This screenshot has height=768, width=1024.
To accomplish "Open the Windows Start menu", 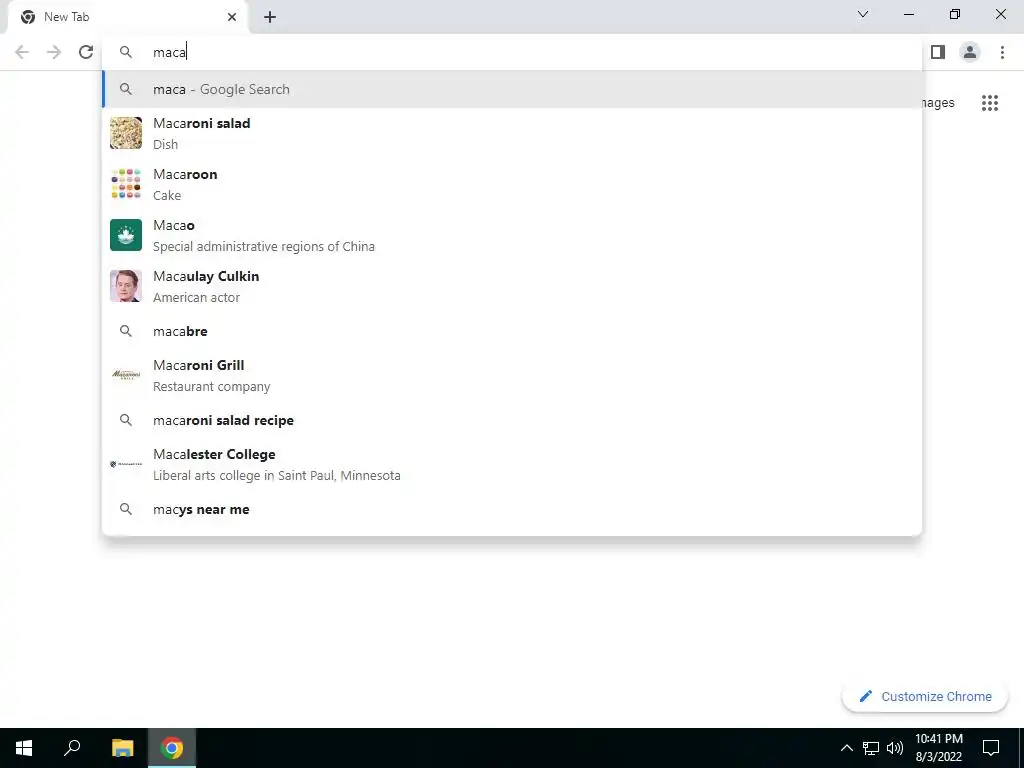I will 24,748.
